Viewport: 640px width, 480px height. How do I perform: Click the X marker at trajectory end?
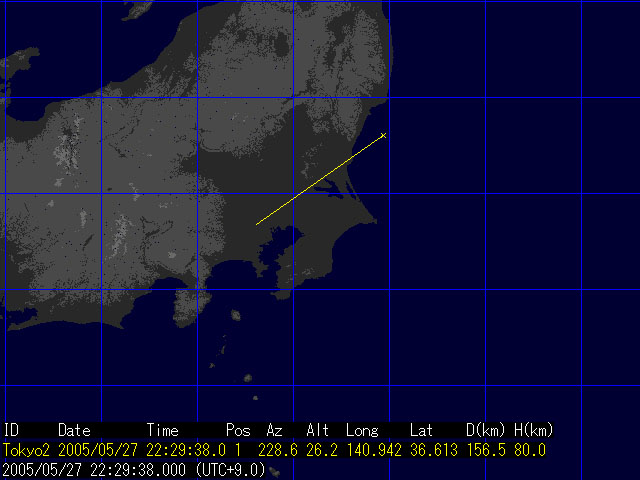pos(384,135)
